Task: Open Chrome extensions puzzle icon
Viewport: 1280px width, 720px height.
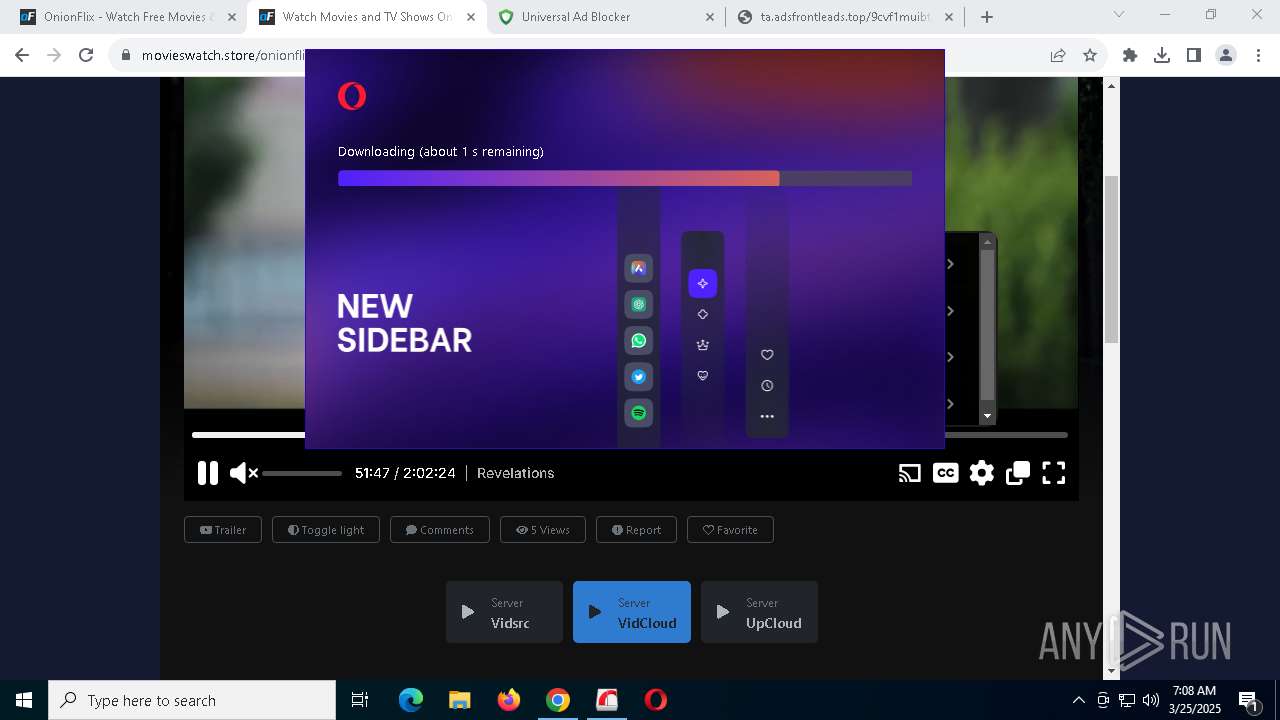Action: pos(1130,56)
